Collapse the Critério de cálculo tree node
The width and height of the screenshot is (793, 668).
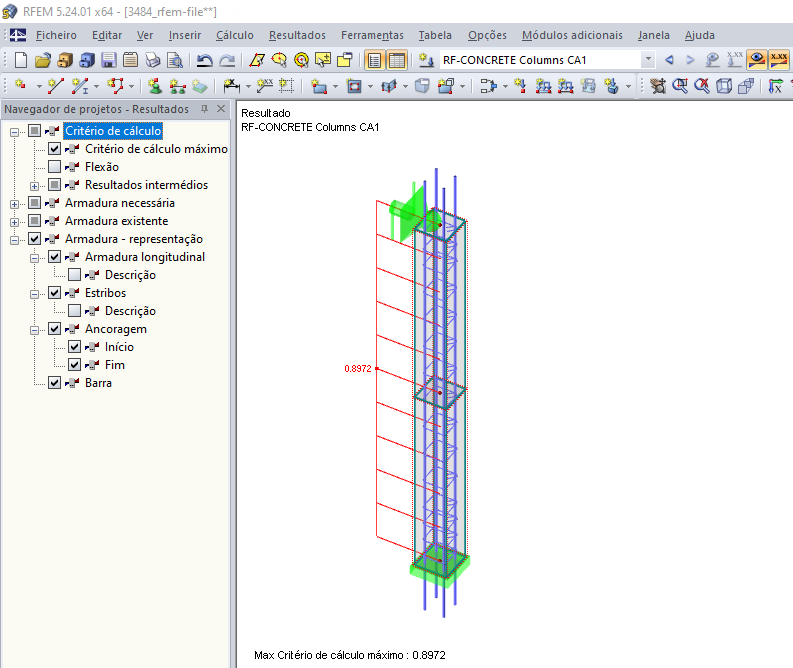pos(15,131)
